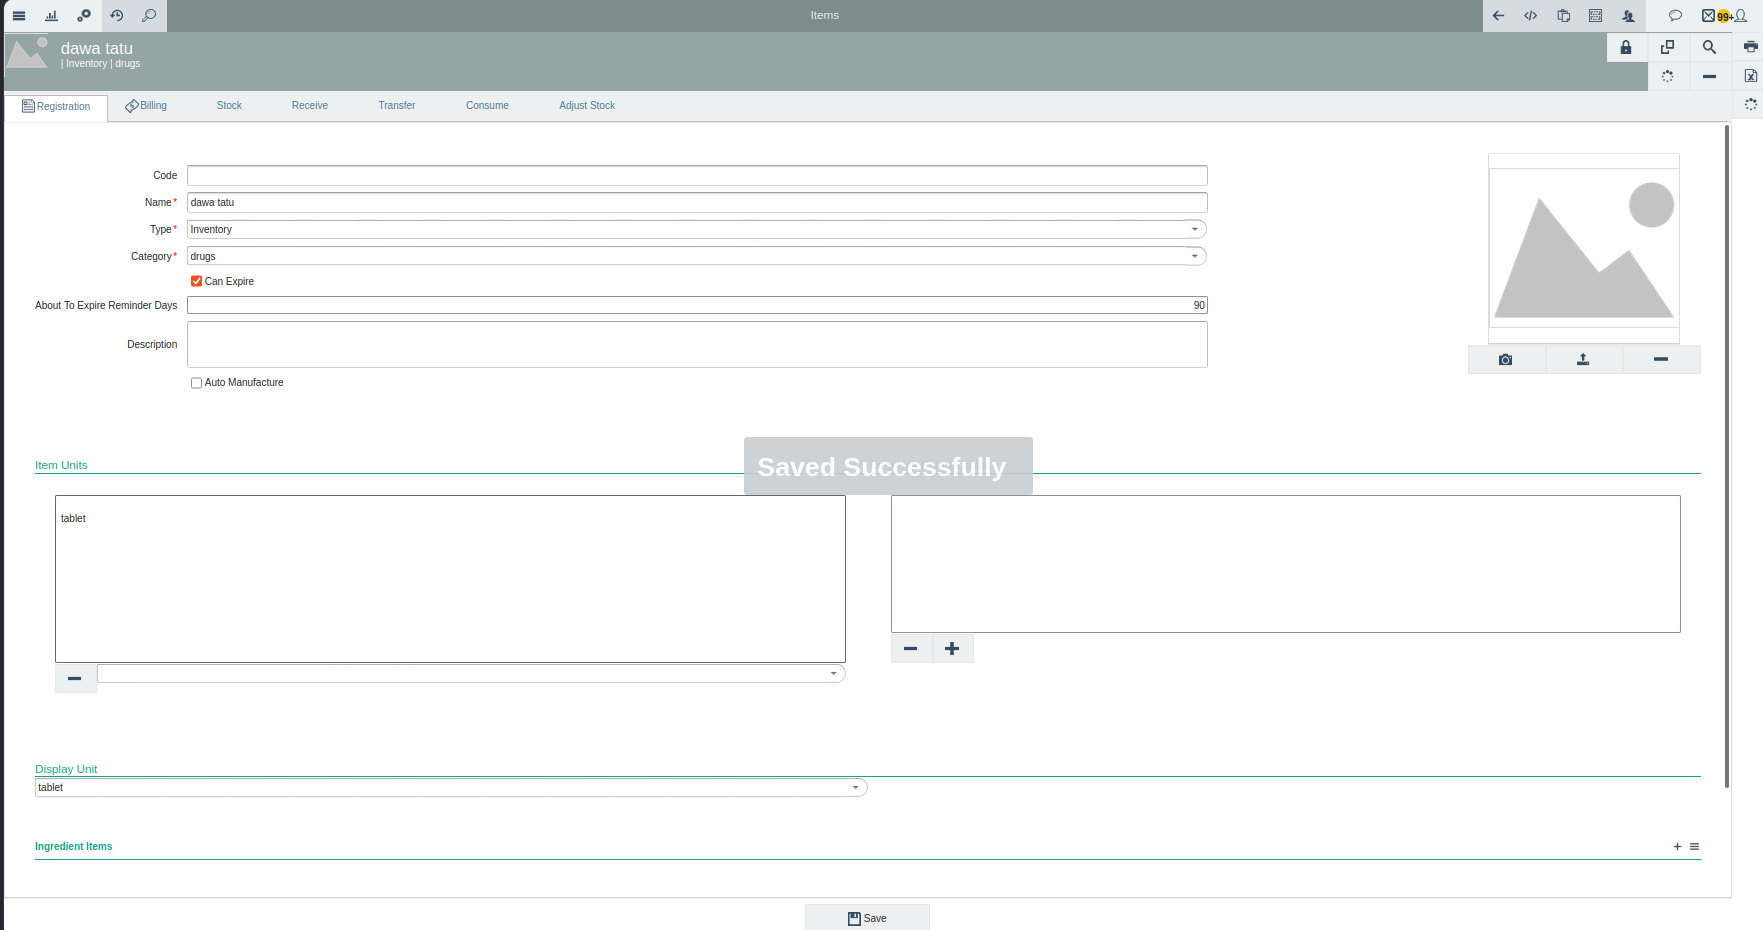The image size is (1763, 930).
Task: Click the vertical scrollbar on the right
Action: [1727, 456]
